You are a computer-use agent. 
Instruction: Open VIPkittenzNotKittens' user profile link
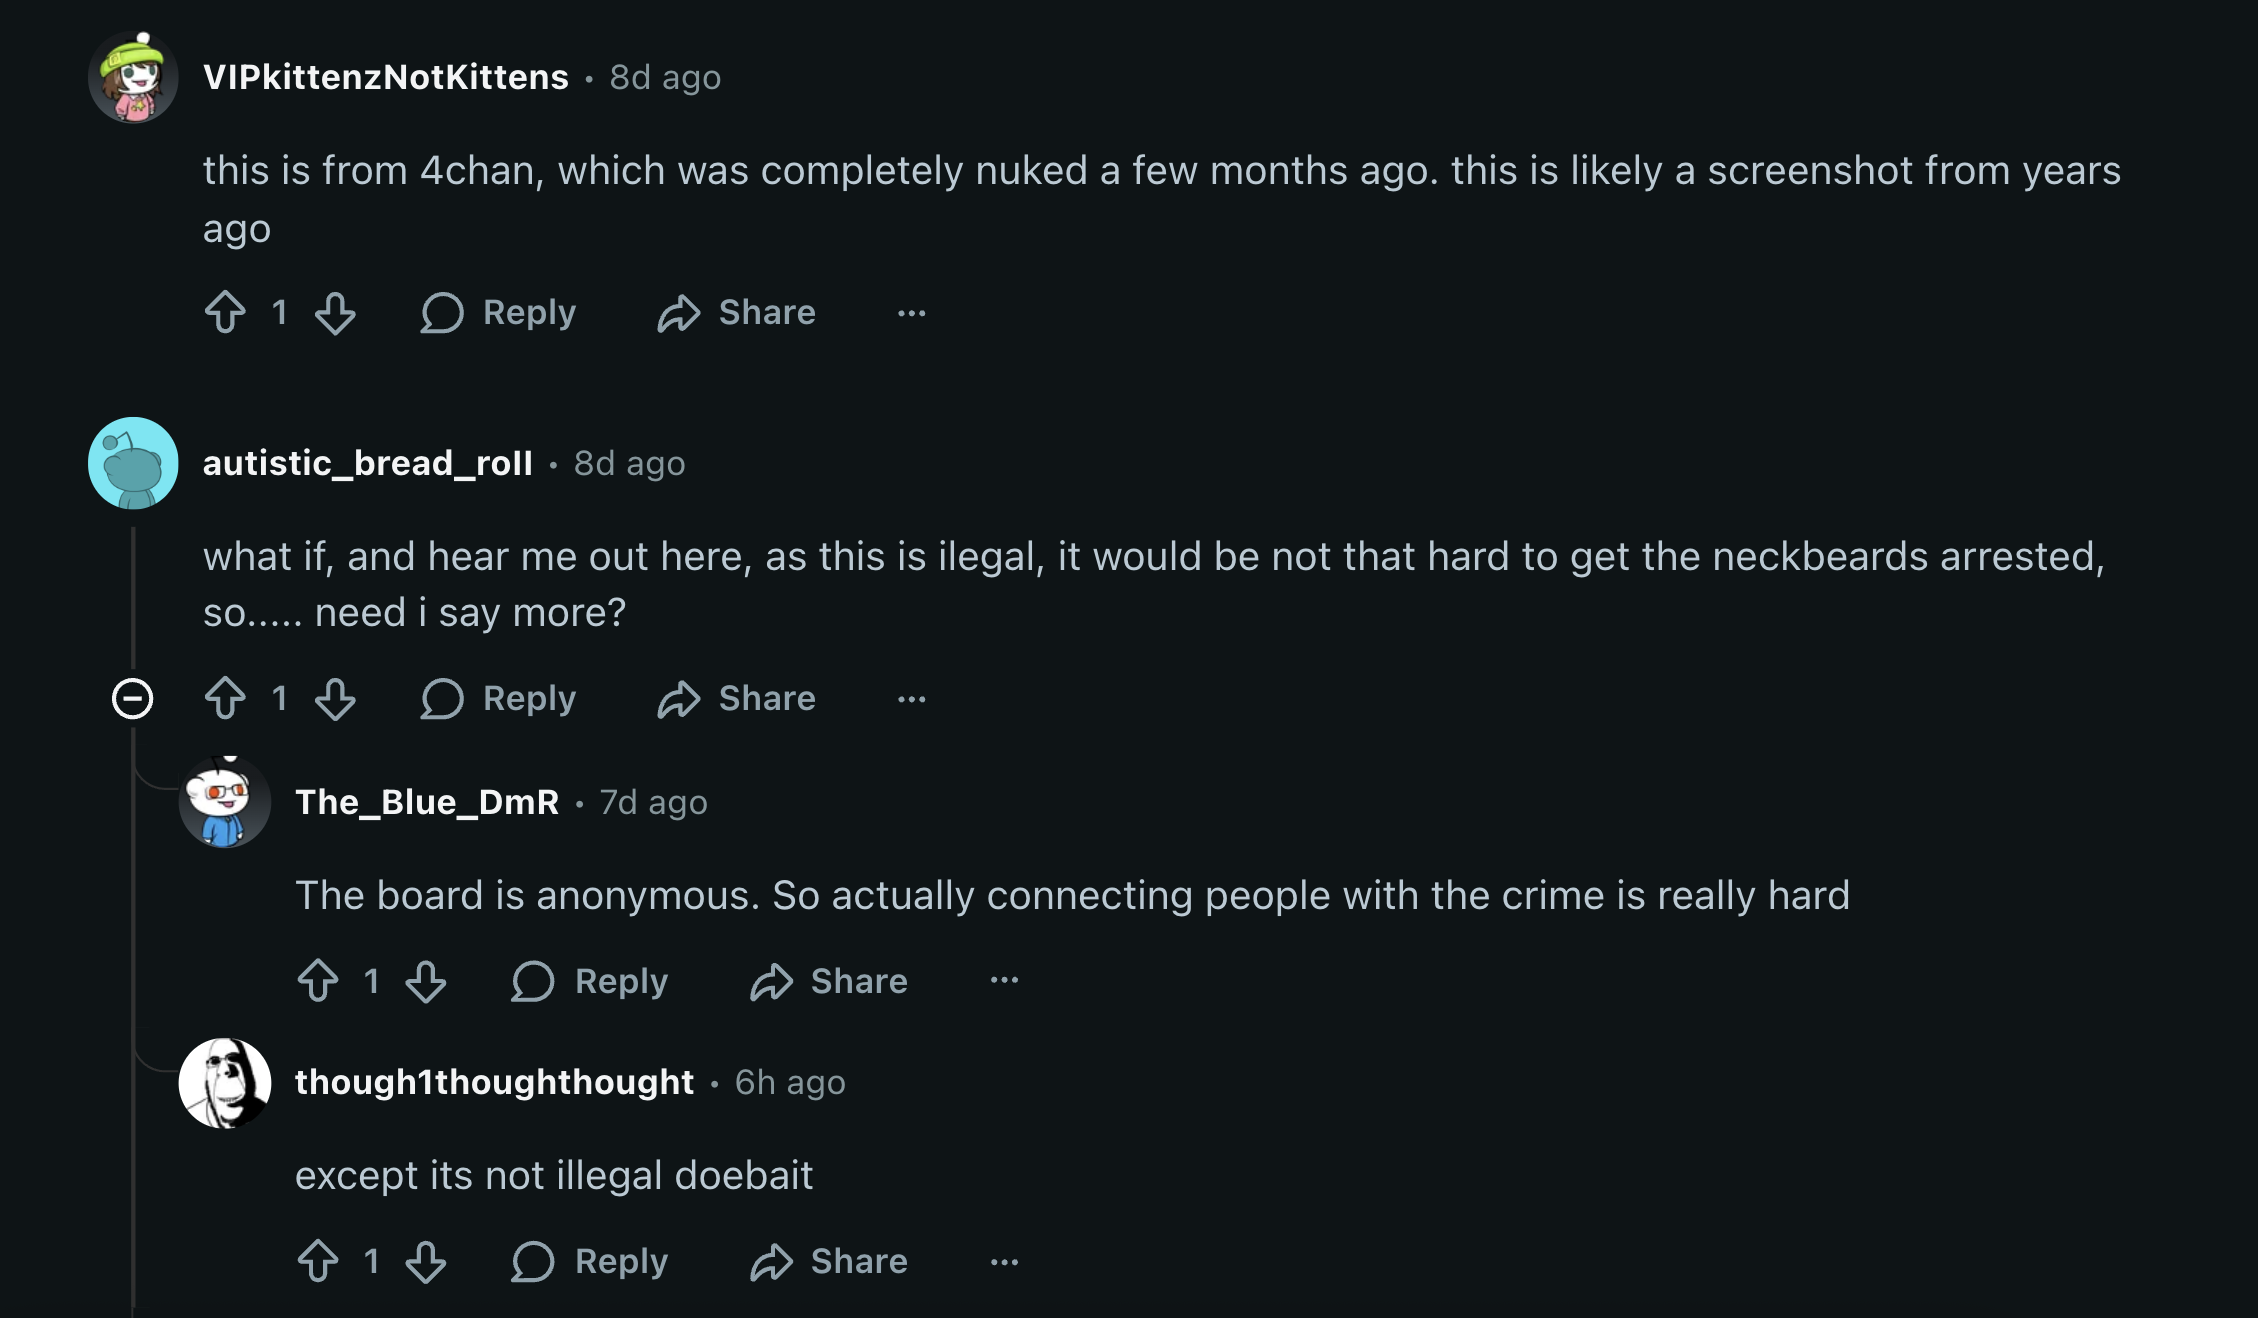[x=385, y=77]
